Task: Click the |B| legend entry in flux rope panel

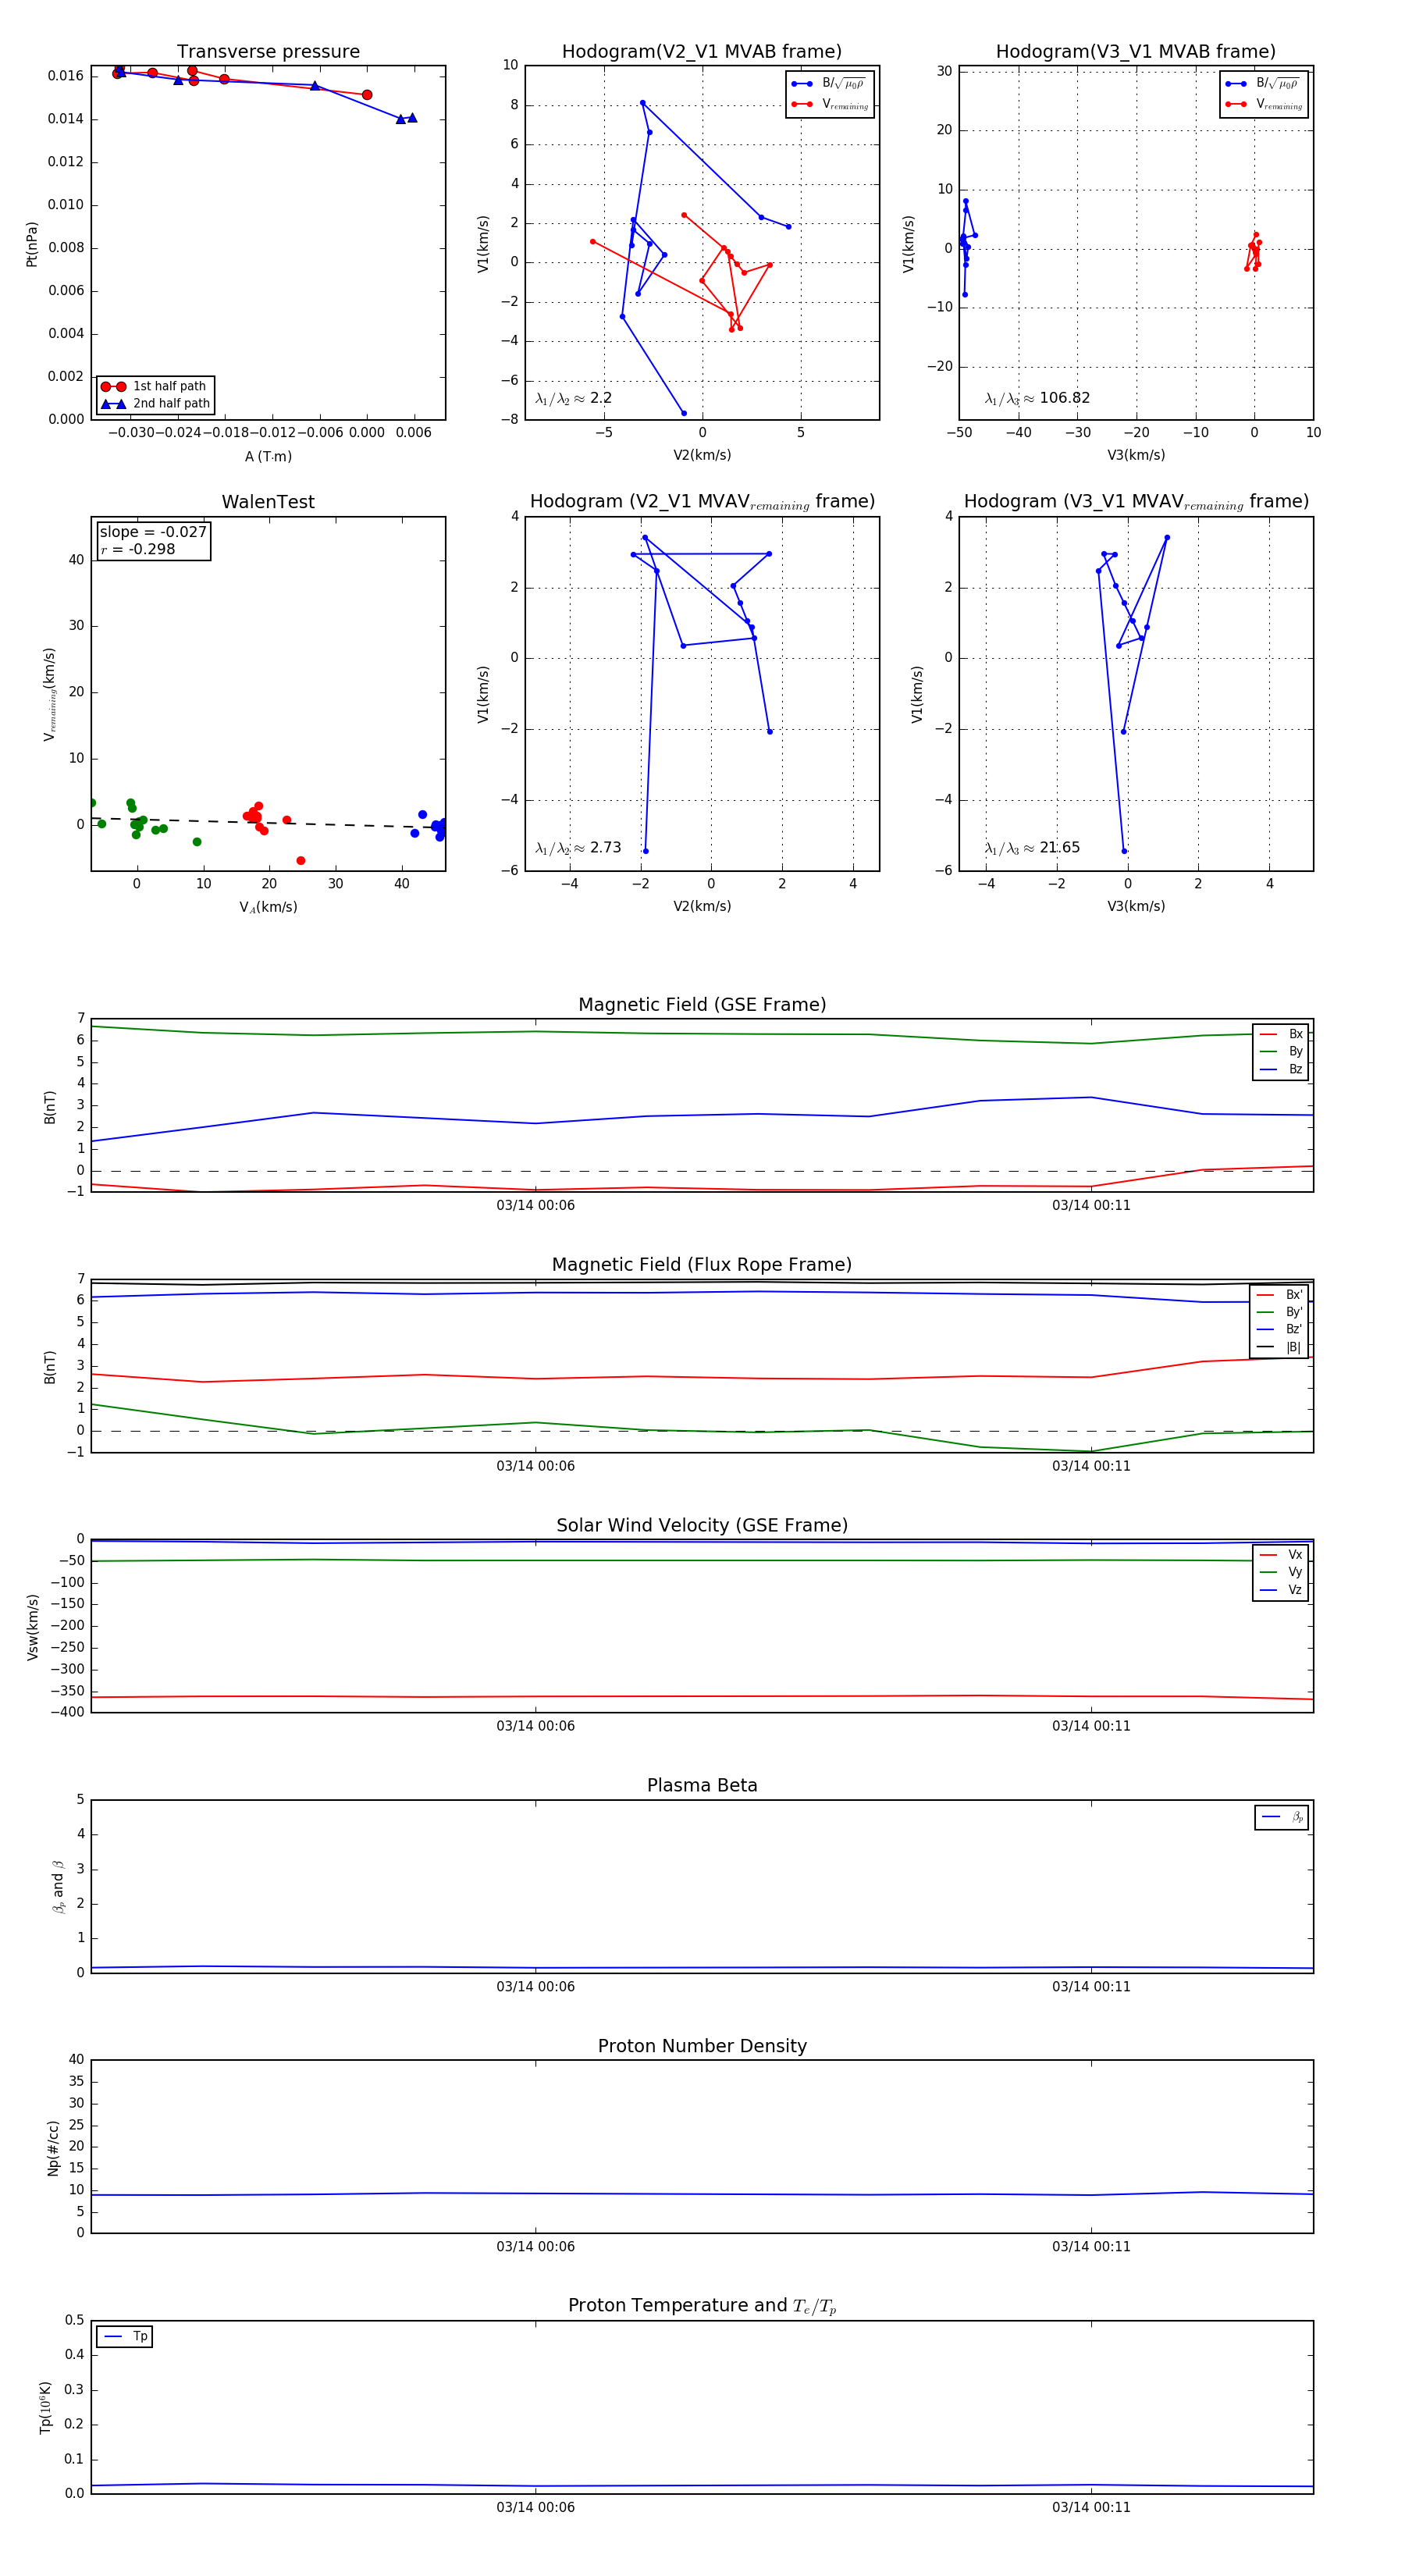Action: pyautogui.click(x=1280, y=1347)
